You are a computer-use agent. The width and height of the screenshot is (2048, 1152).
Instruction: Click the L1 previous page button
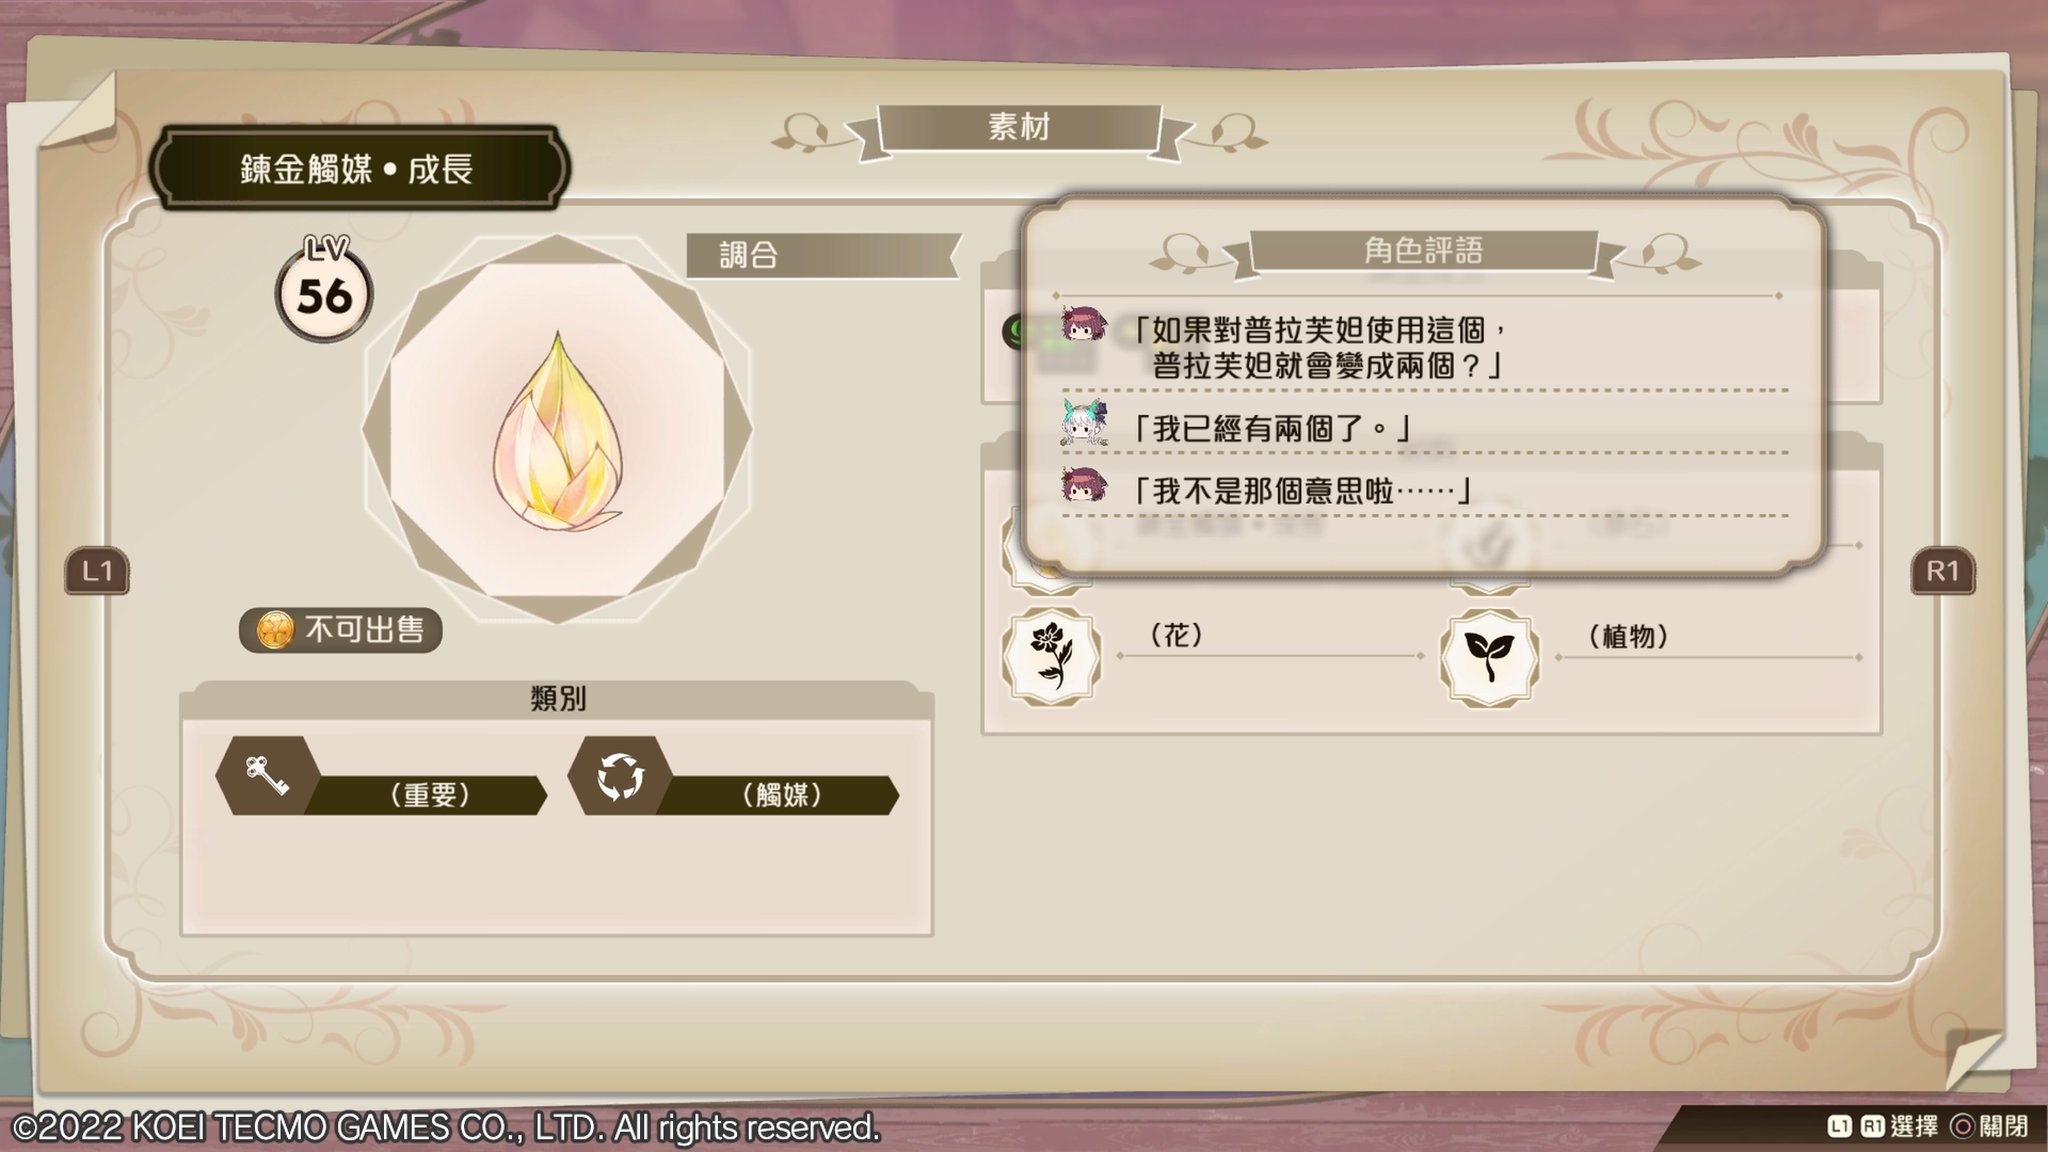click(97, 571)
